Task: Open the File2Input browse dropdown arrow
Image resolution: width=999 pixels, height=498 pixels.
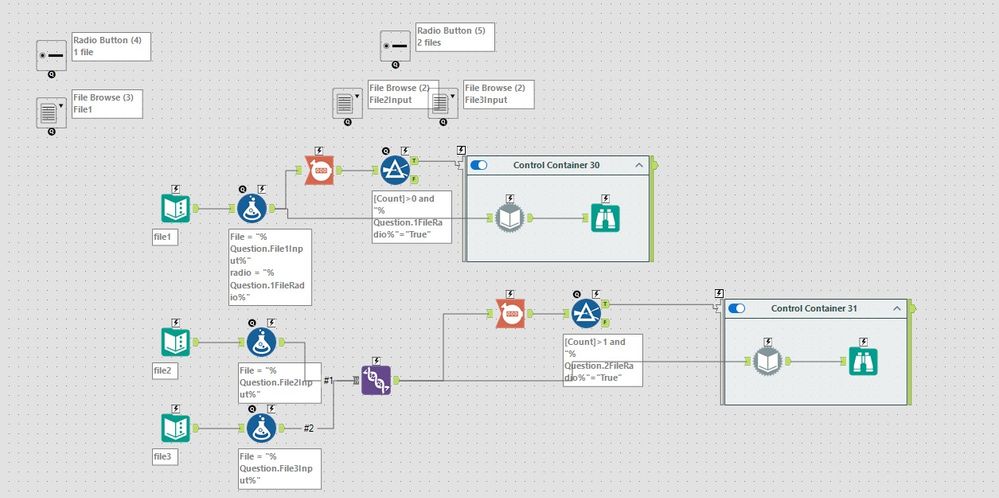Action: click(x=357, y=96)
